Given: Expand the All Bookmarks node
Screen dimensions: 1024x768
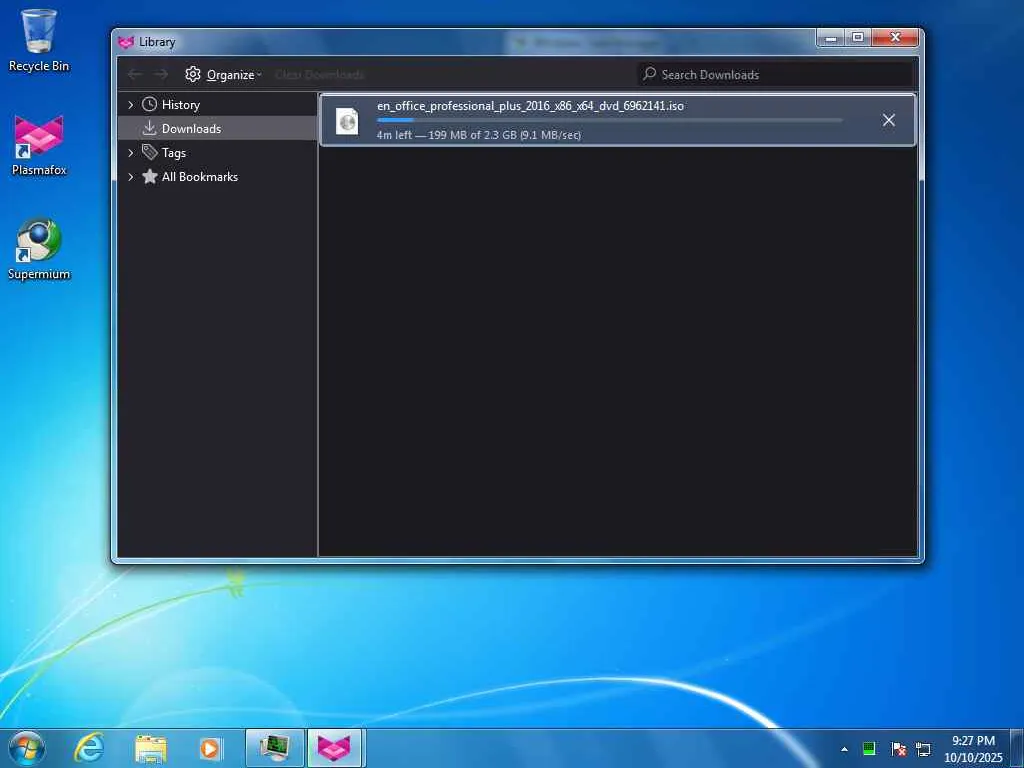Looking at the screenshot, I should click(x=131, y=177).
